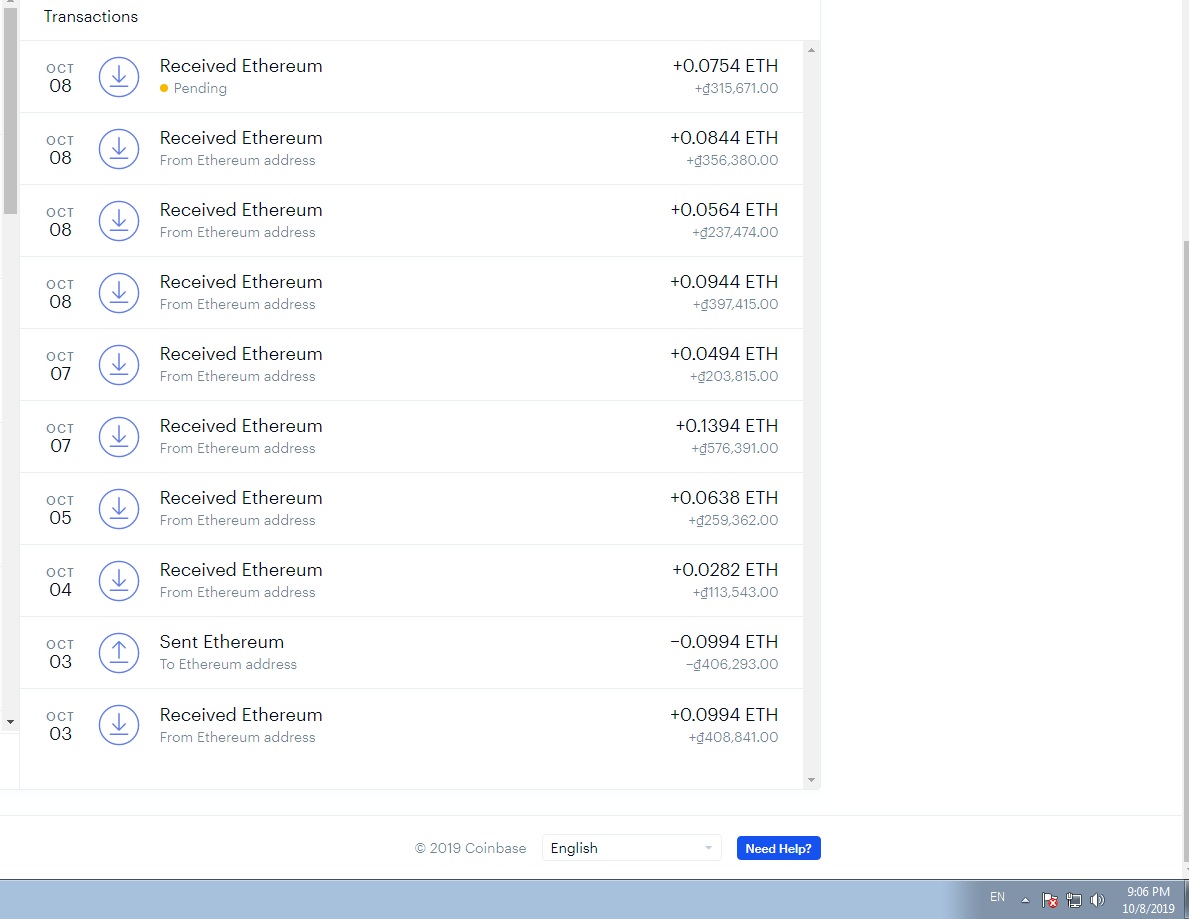Select the +0.0494 ETH amount

[724, 354]
